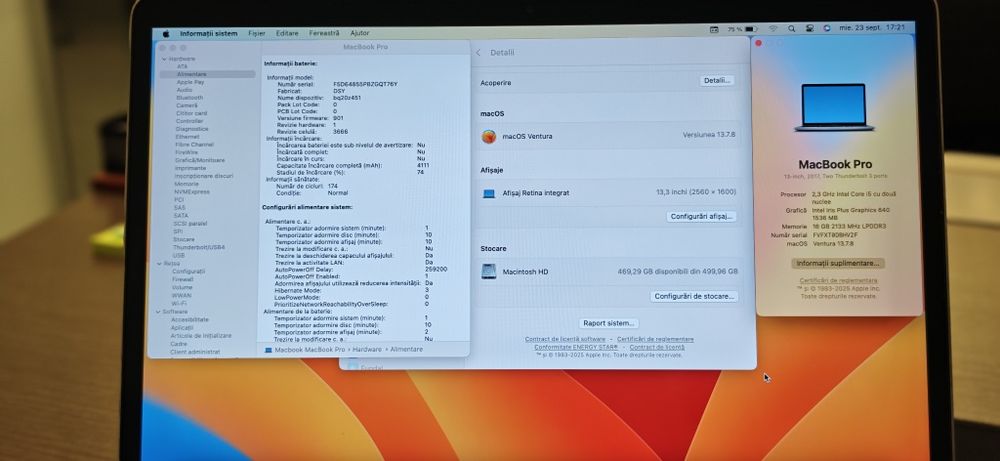The height and width of the screenshot is (461, 1000).
Task: Select Stocare in the Hardware sidebar list
Action: 184,239
